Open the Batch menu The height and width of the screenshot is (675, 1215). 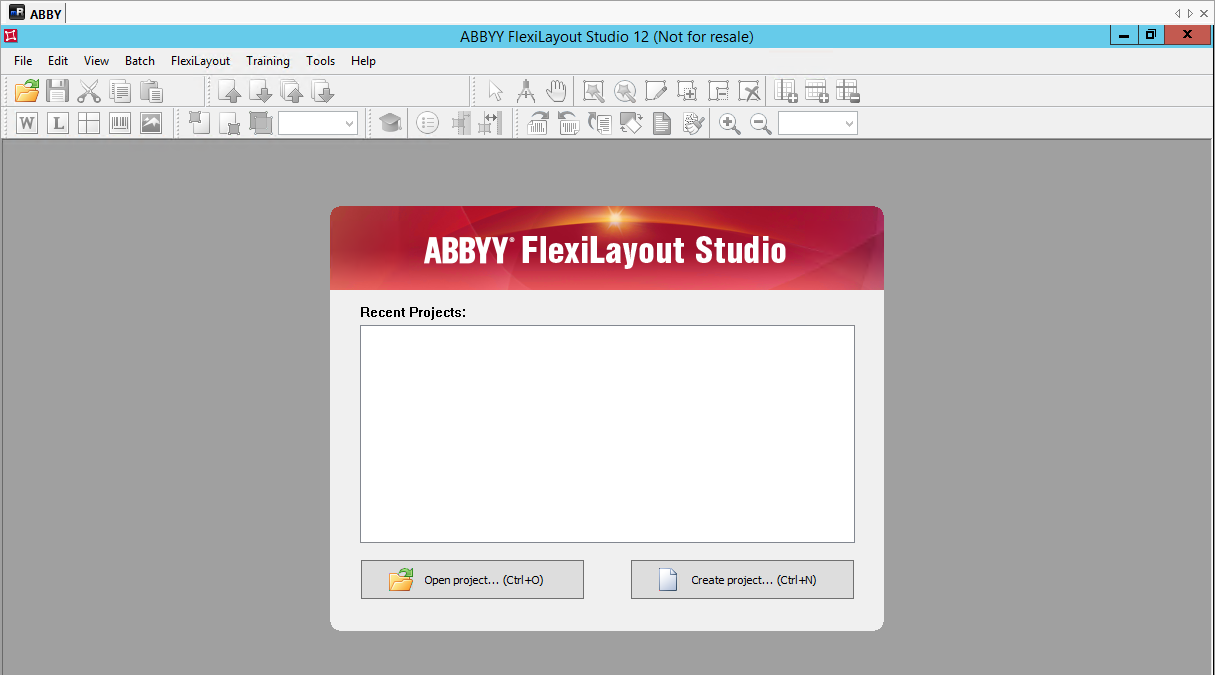(x=140, y=61)
